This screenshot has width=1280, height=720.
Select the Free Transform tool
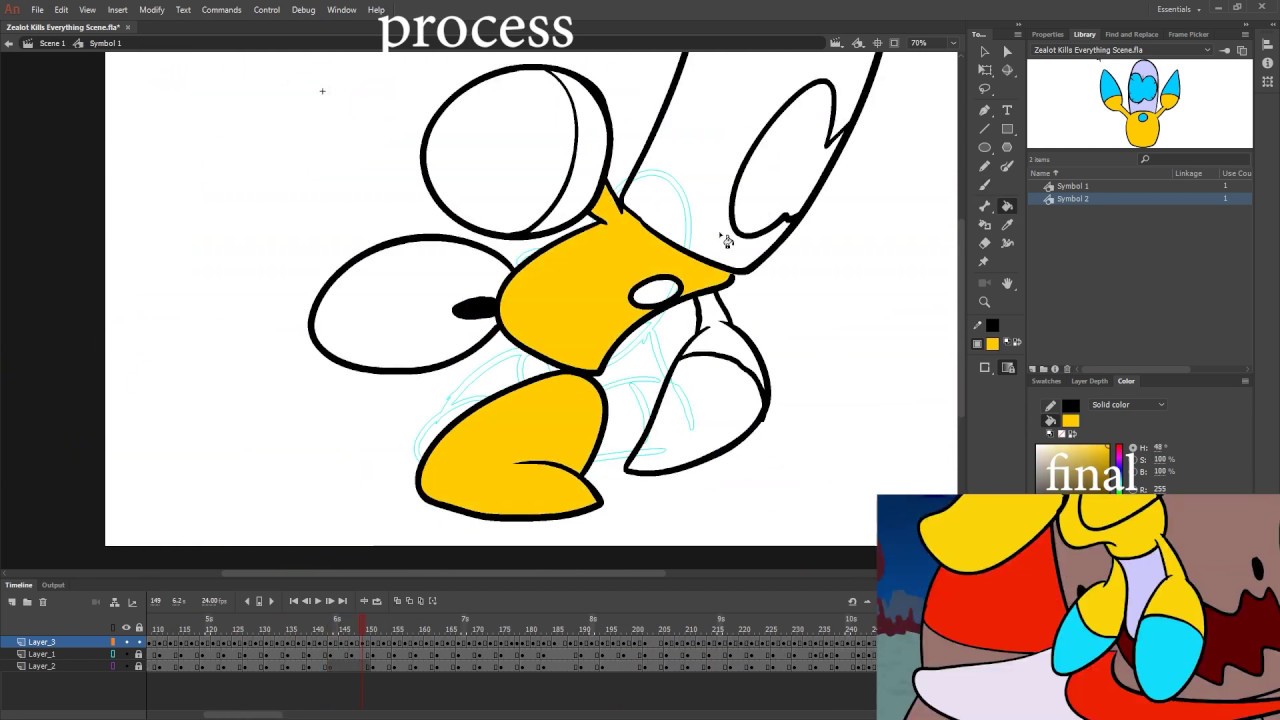(x=985, y=70)
